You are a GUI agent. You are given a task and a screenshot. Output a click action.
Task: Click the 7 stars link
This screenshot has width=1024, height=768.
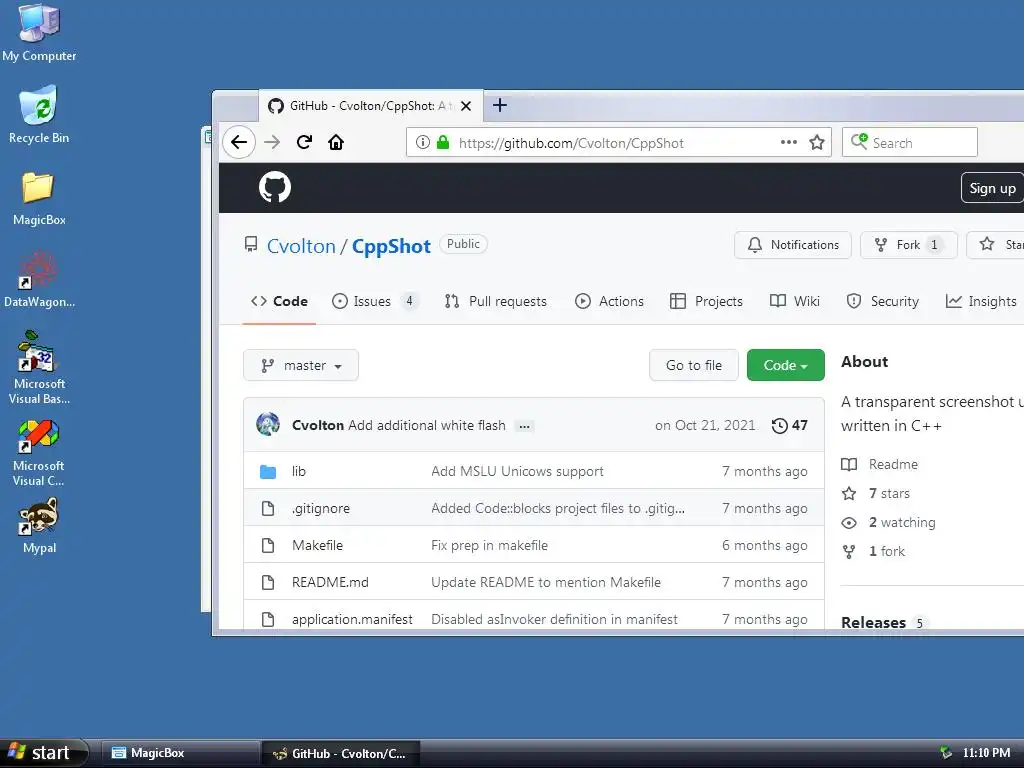point(889,493)
